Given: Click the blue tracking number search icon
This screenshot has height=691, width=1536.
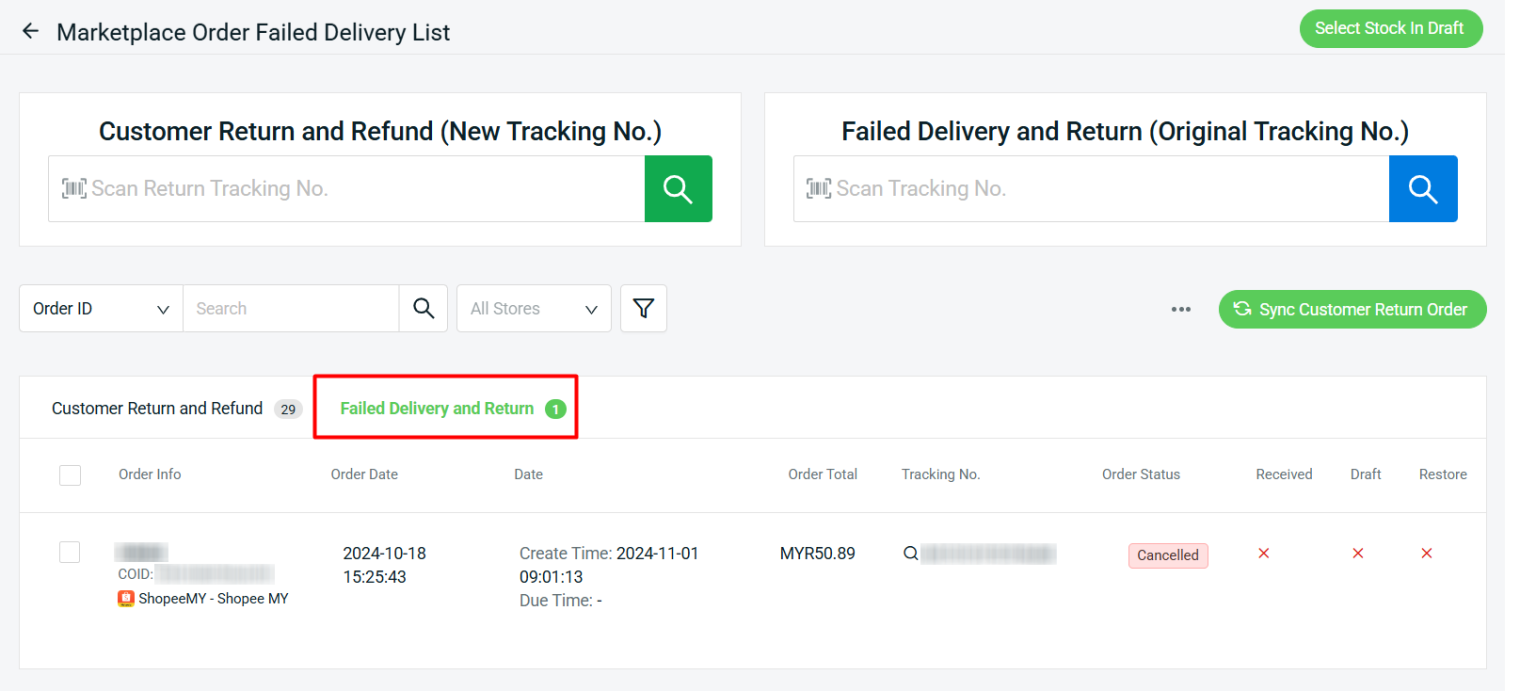Looking at the screenshot, I should coord(1423,188).
